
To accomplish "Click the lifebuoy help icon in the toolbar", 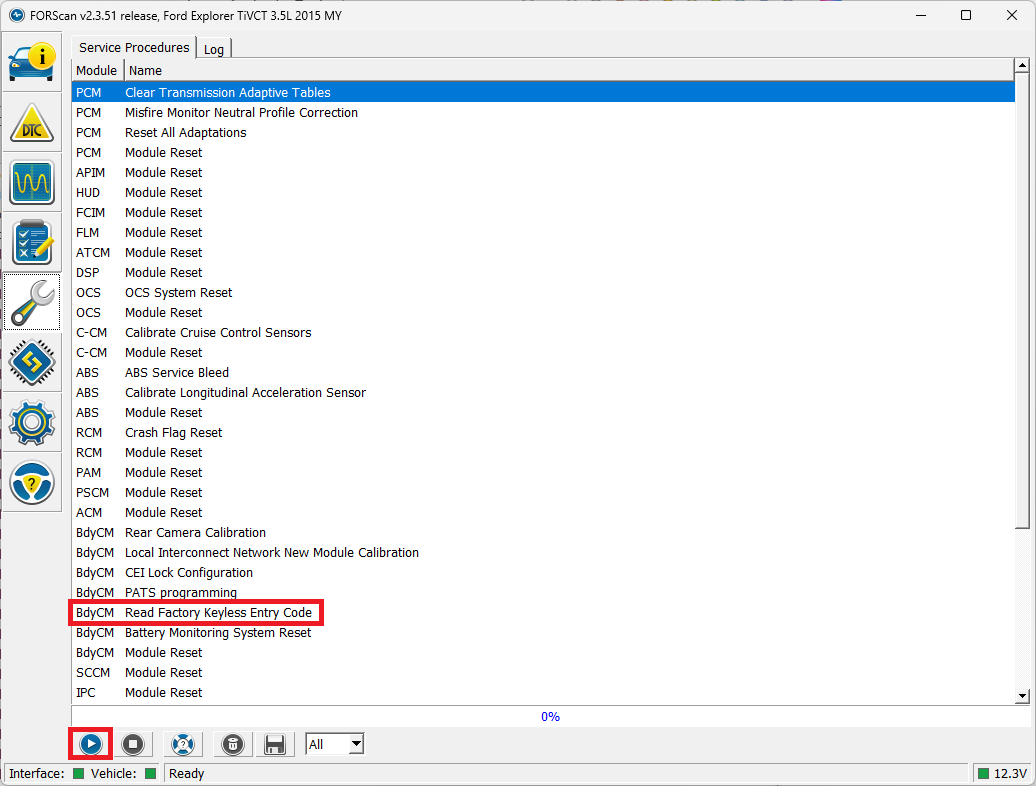I will click(x=182, y=744).
